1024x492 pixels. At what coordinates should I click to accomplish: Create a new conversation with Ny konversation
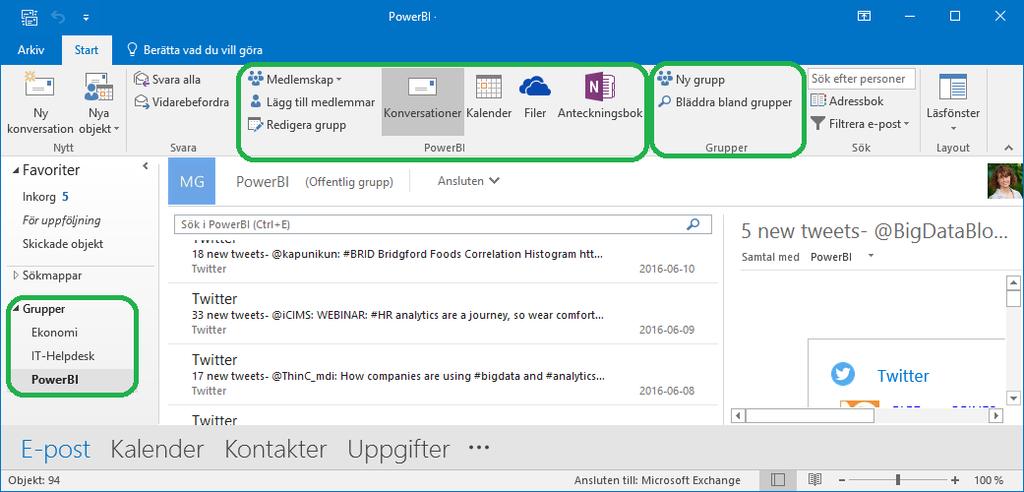[40, 103]
